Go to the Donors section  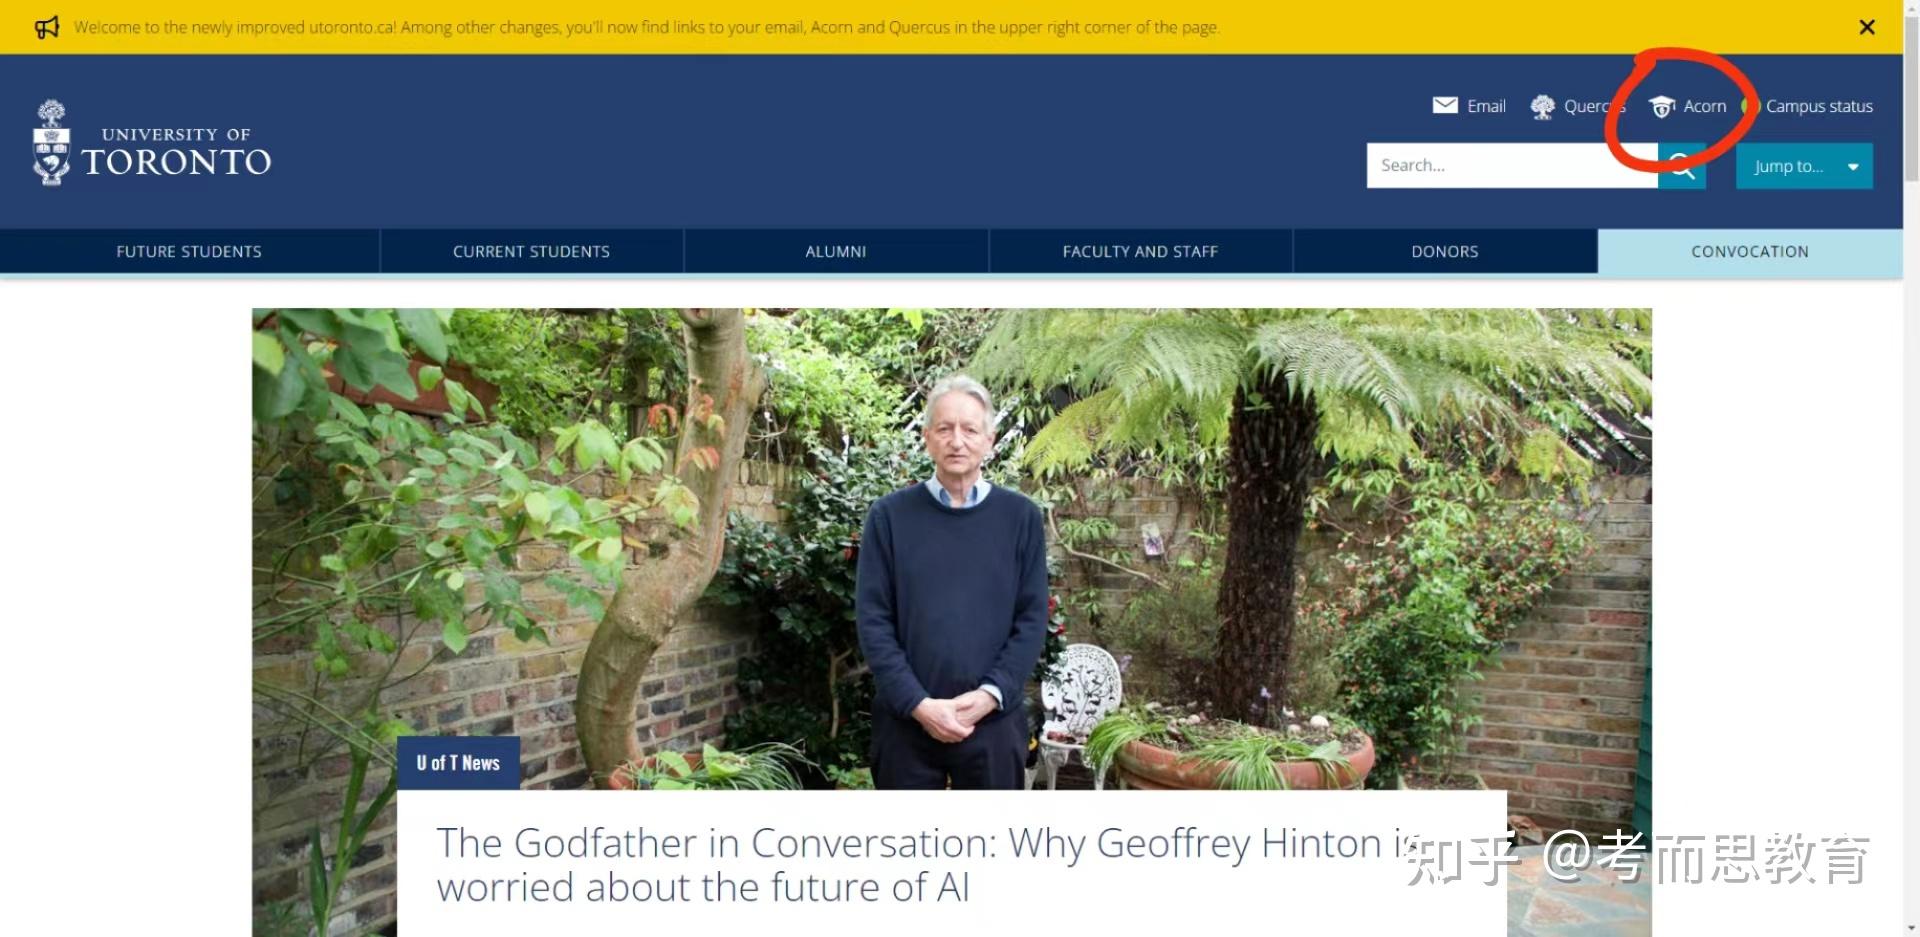[1445, 251]
